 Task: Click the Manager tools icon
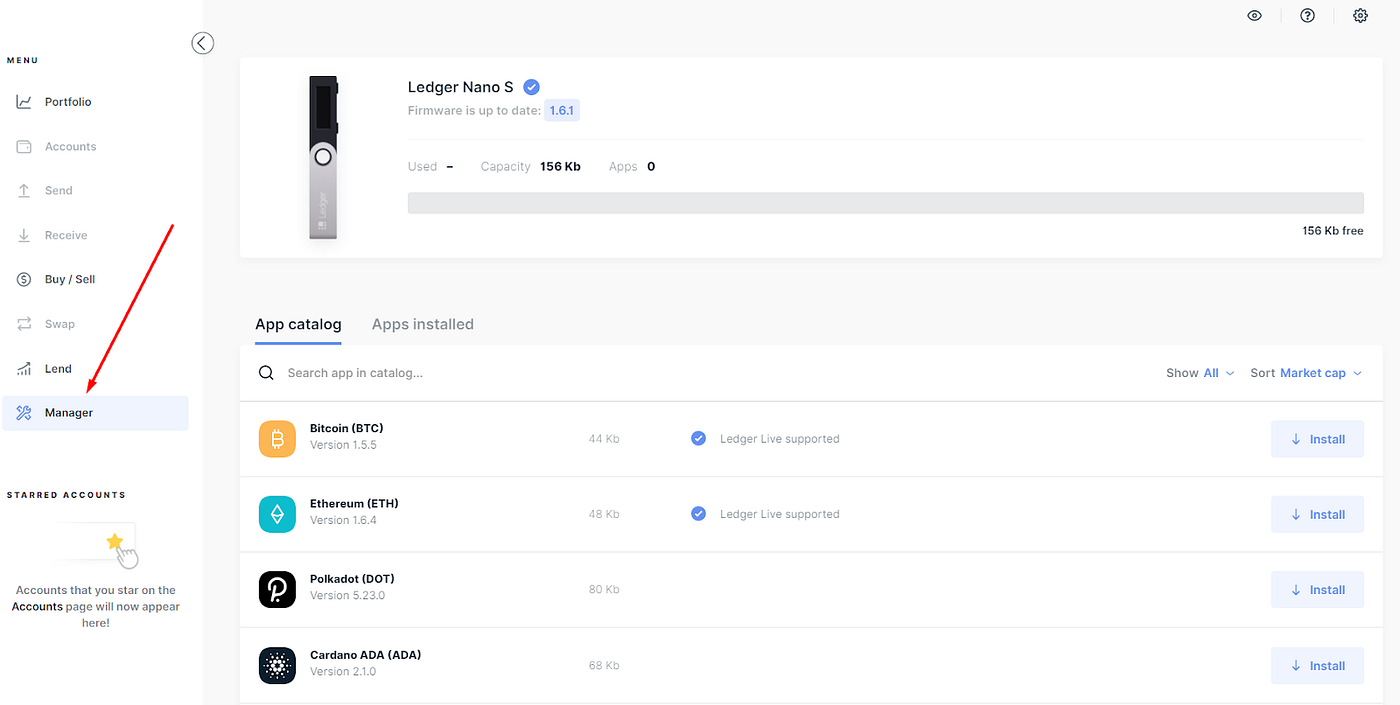[24, 413]
